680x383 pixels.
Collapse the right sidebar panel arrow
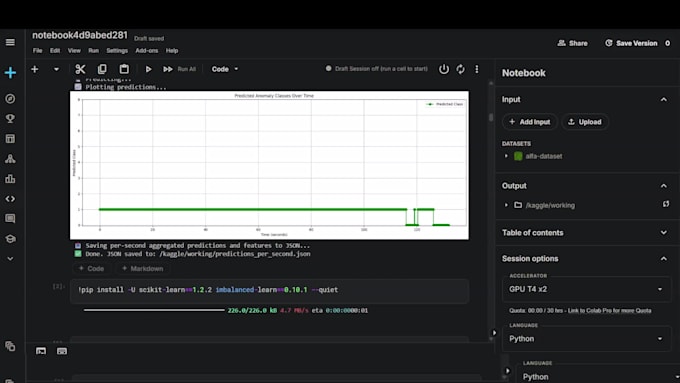pyautogui.click(x=494, y=333)
